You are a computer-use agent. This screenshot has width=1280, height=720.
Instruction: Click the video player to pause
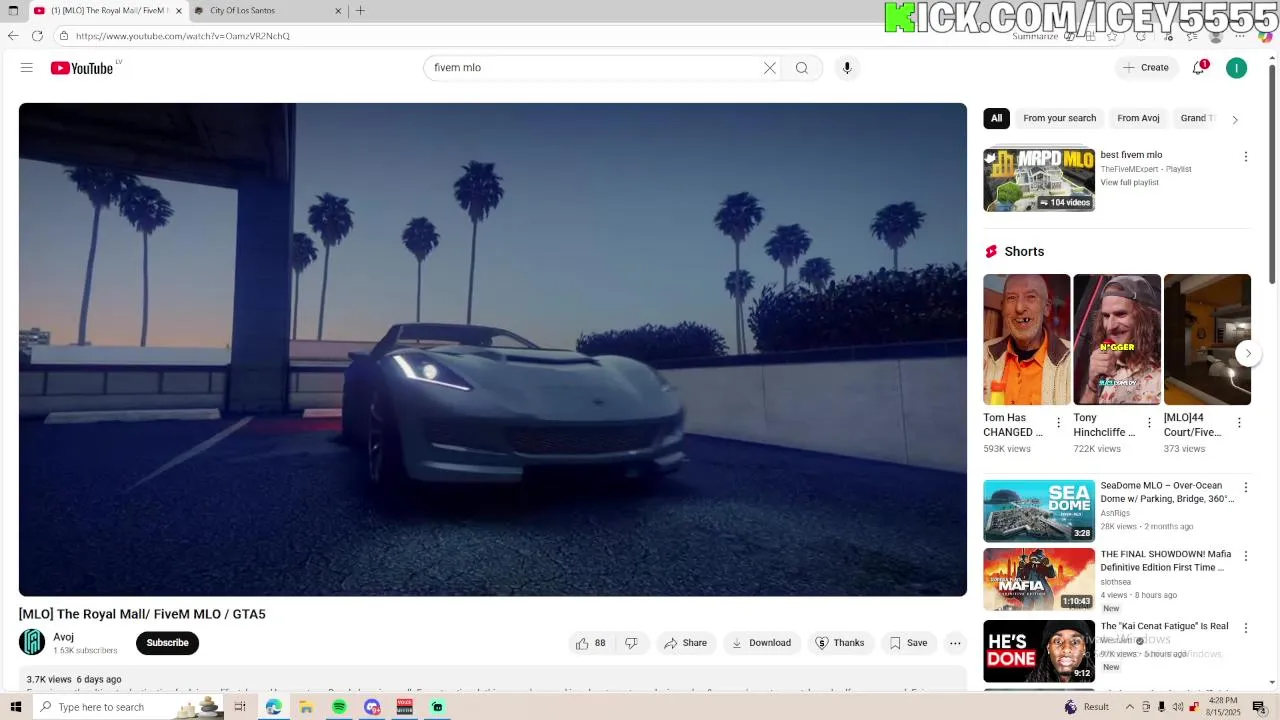pos(493,350)
